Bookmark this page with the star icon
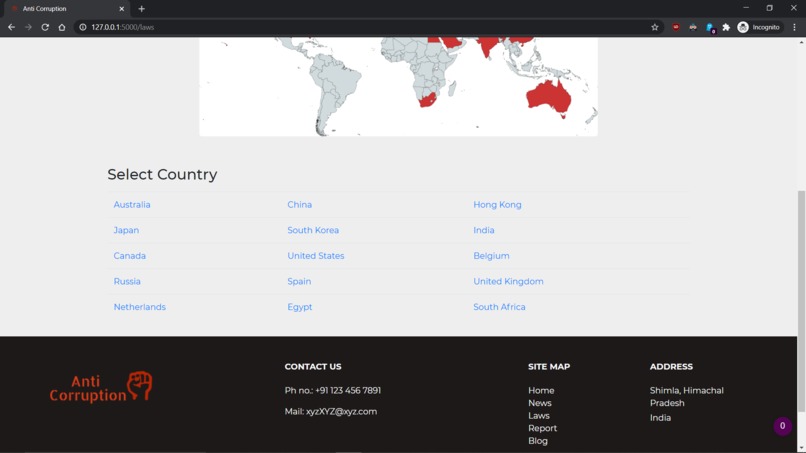 [x=654, y=27]
